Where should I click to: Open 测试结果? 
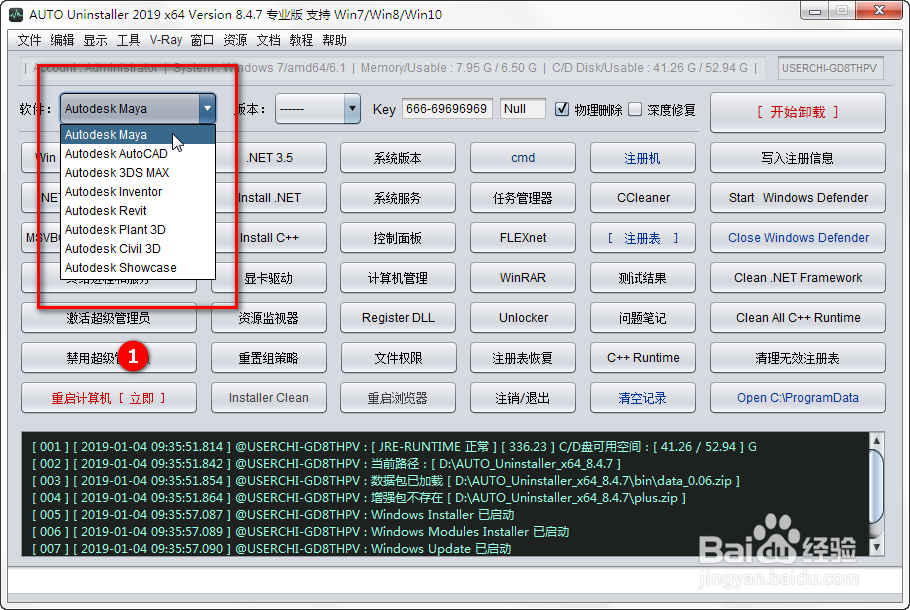[x=642, y=278]
